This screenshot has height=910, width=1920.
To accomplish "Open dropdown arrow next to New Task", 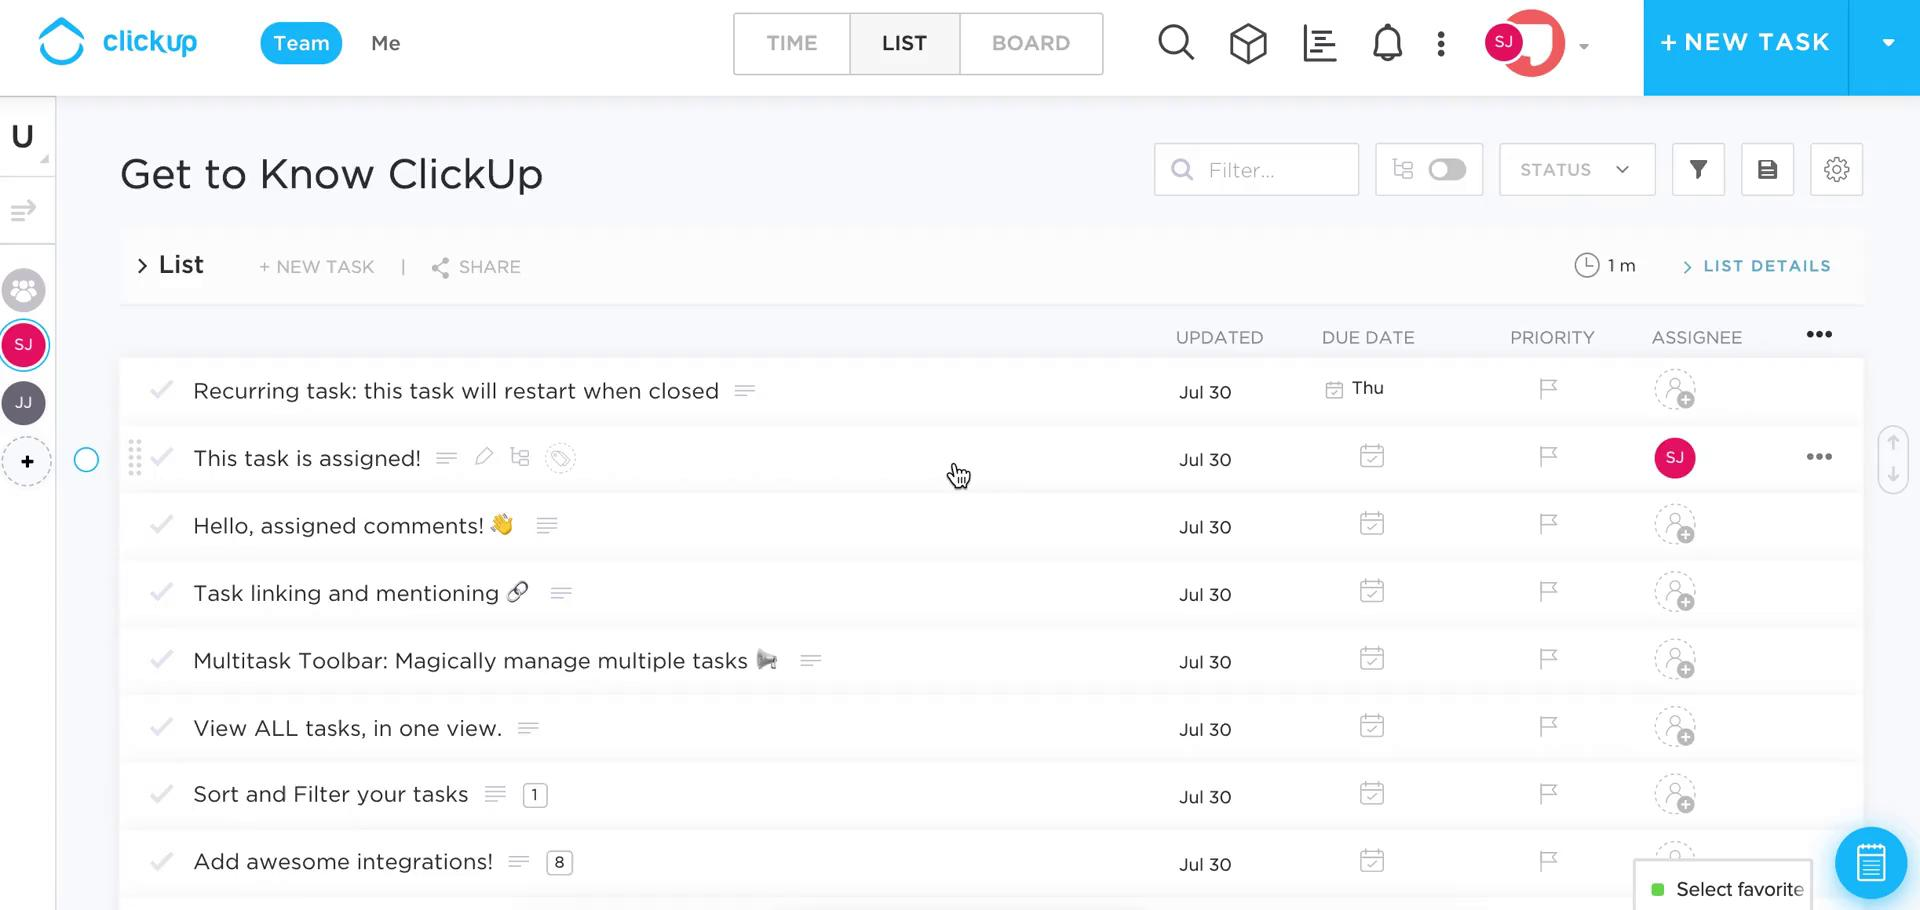I will [x=1888, y=43].
